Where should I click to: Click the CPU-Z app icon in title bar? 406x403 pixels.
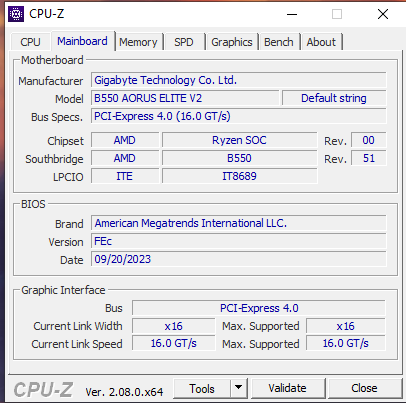coord(16,14)
